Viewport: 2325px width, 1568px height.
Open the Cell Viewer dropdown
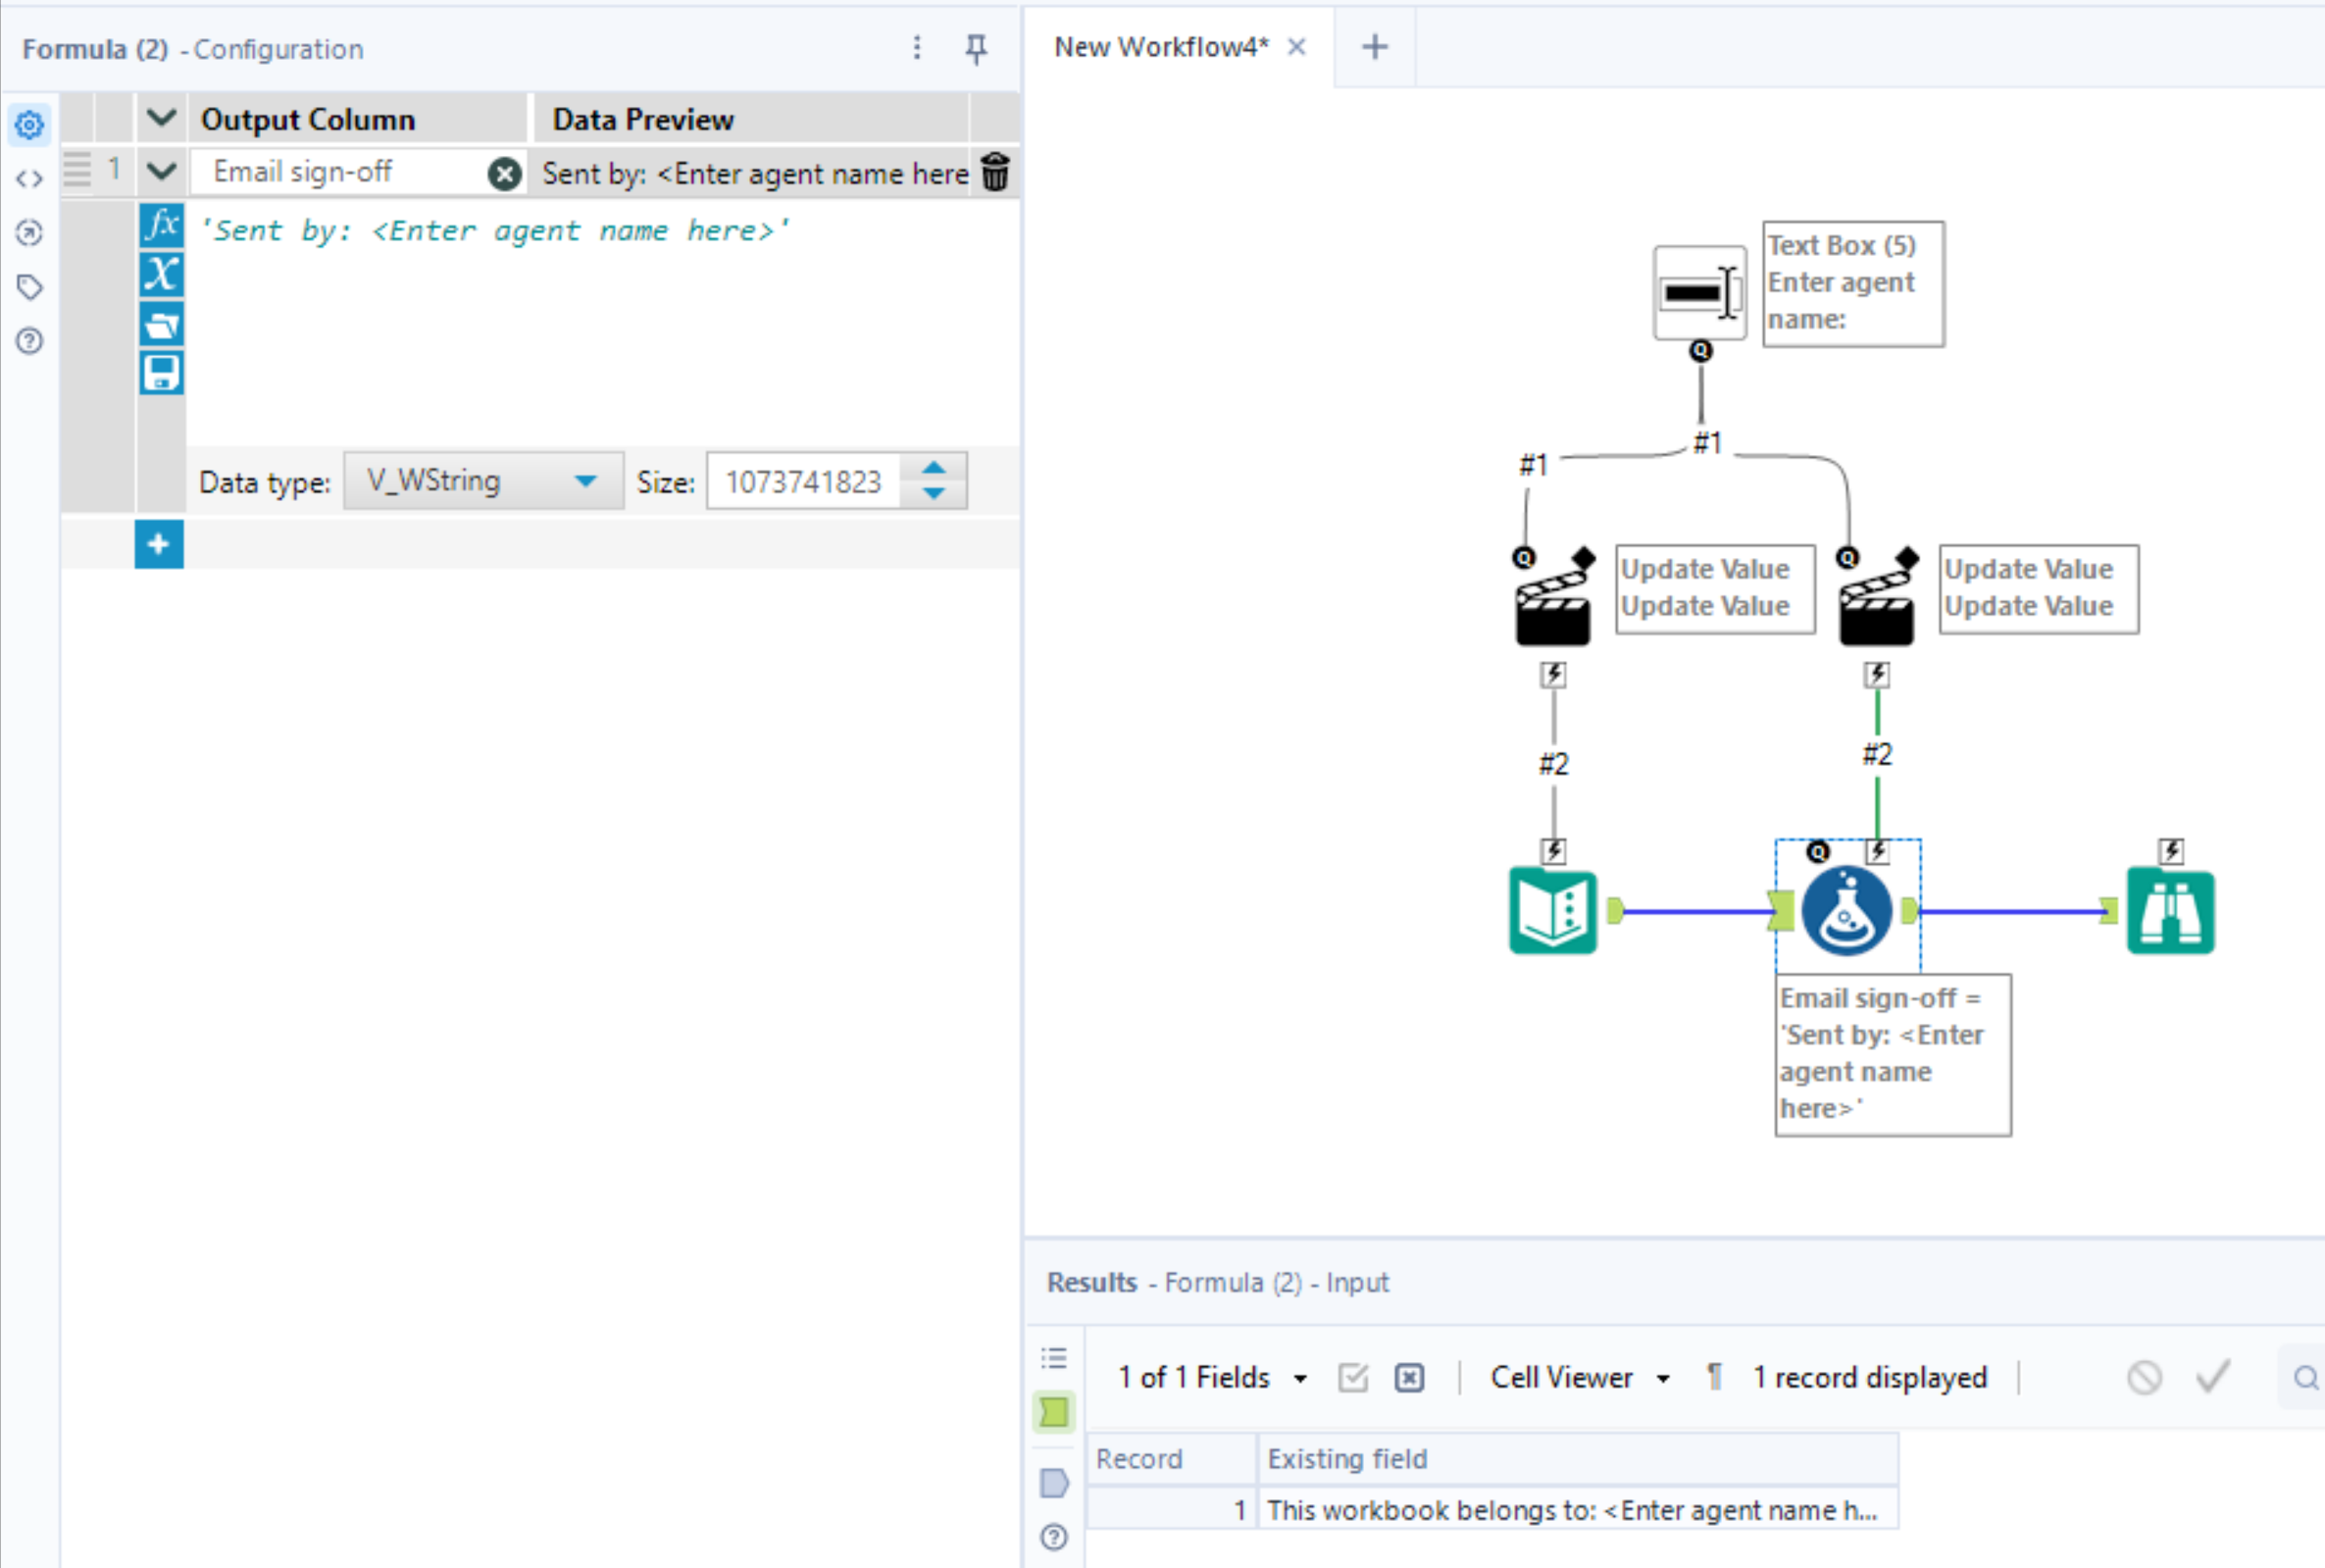click(1663, 1377)
